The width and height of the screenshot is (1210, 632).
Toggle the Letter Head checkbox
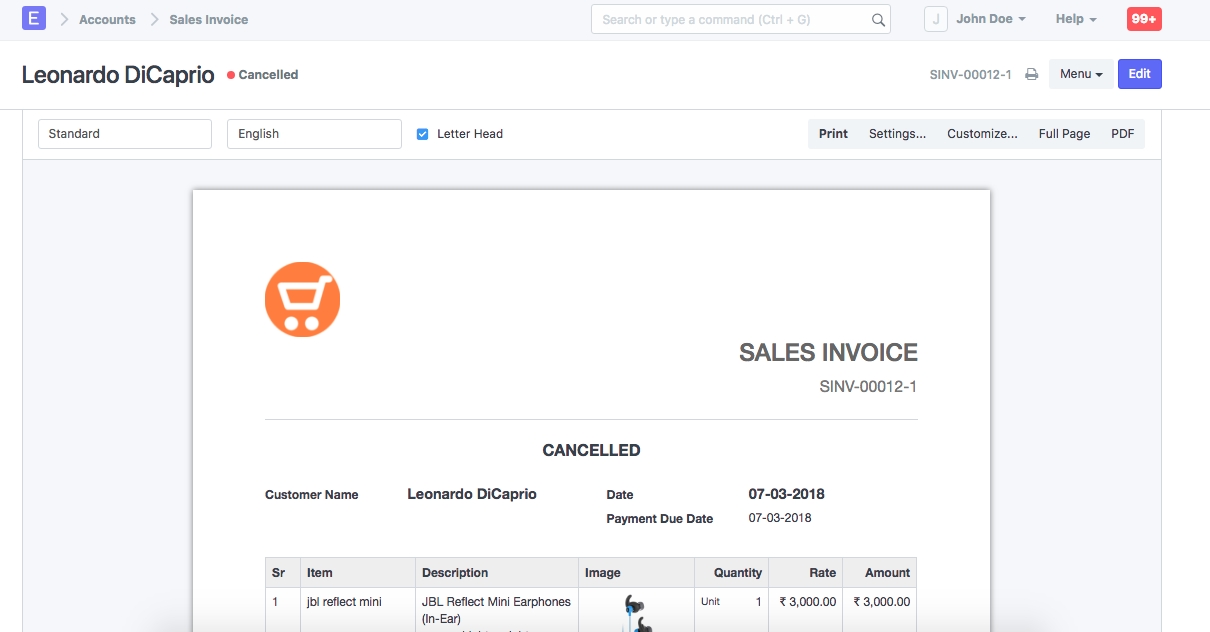pyautogui.click(x=423, y=134)
